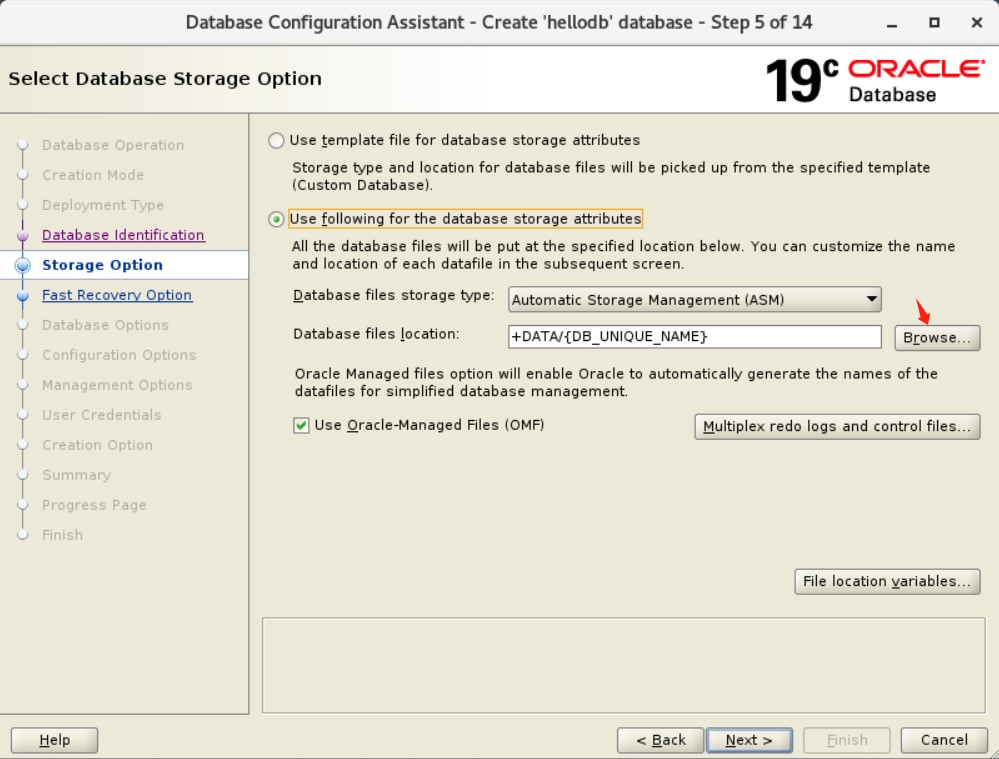The image size is (999, 759).
Task: Go back with the < Back button
Action: tap(660, 740)
